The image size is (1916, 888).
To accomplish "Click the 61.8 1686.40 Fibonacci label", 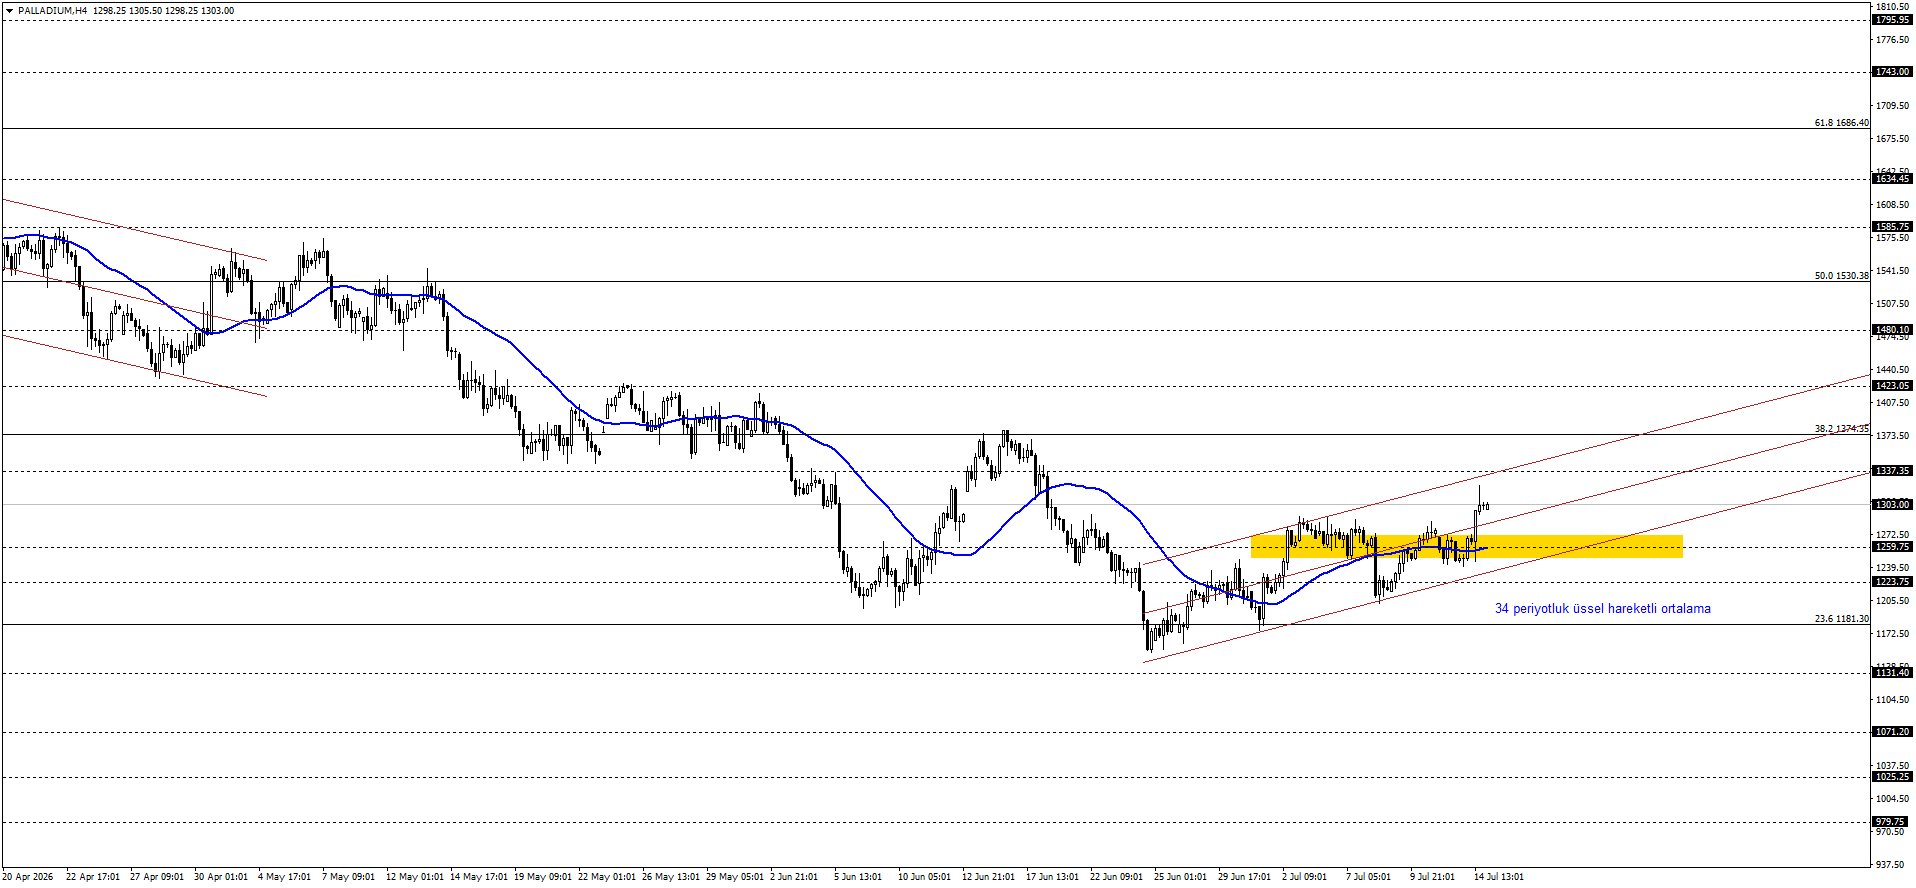I will 1841,123.
